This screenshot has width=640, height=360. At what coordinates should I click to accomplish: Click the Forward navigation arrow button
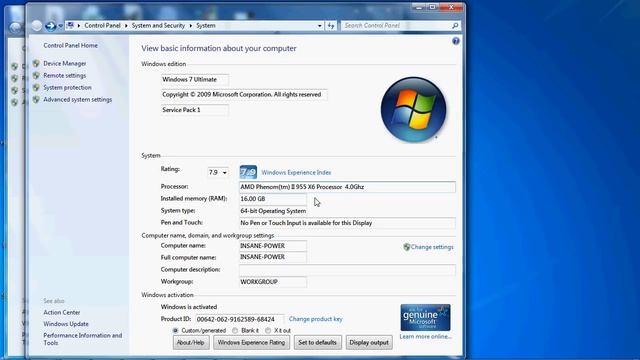[50, 26]
